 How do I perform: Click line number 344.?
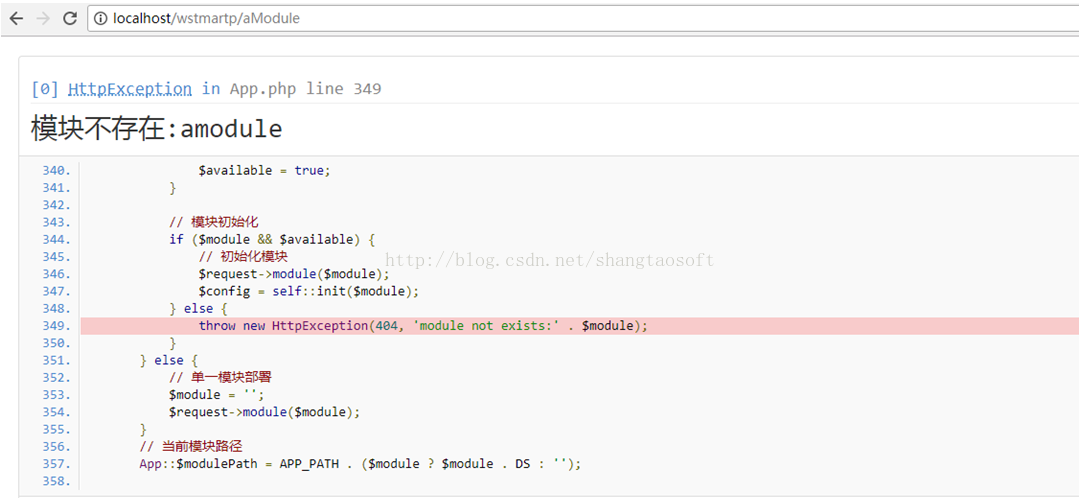coord(56,239)
